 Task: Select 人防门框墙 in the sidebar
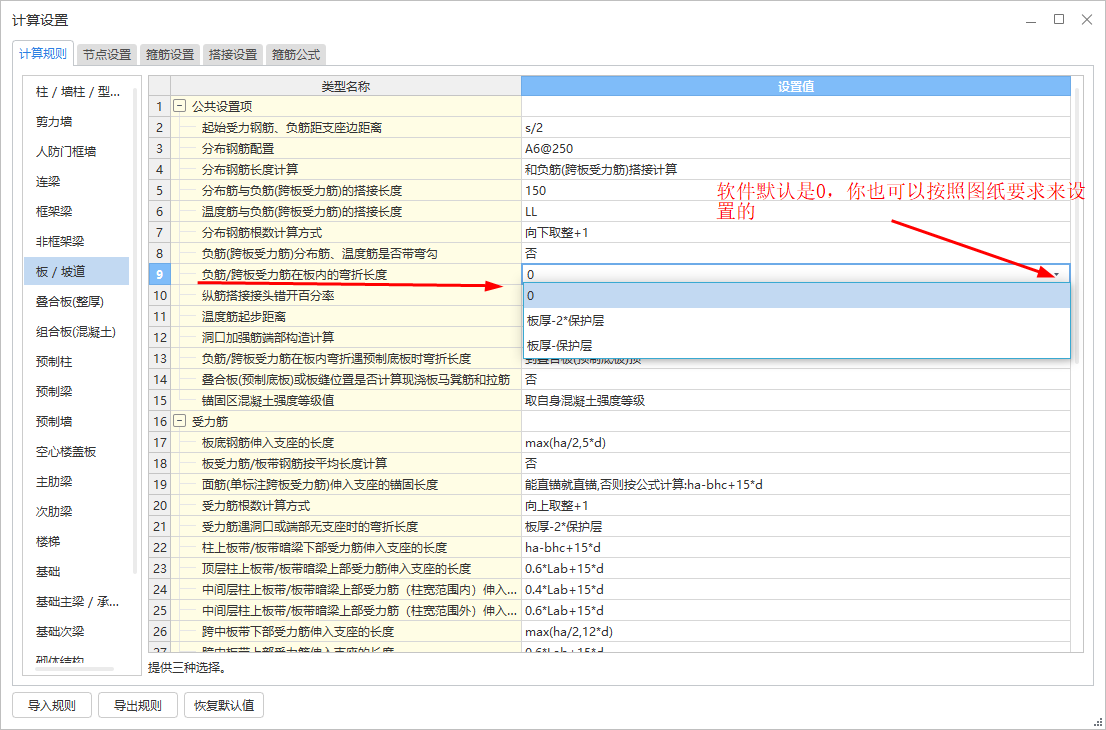[x=77, y=152]
